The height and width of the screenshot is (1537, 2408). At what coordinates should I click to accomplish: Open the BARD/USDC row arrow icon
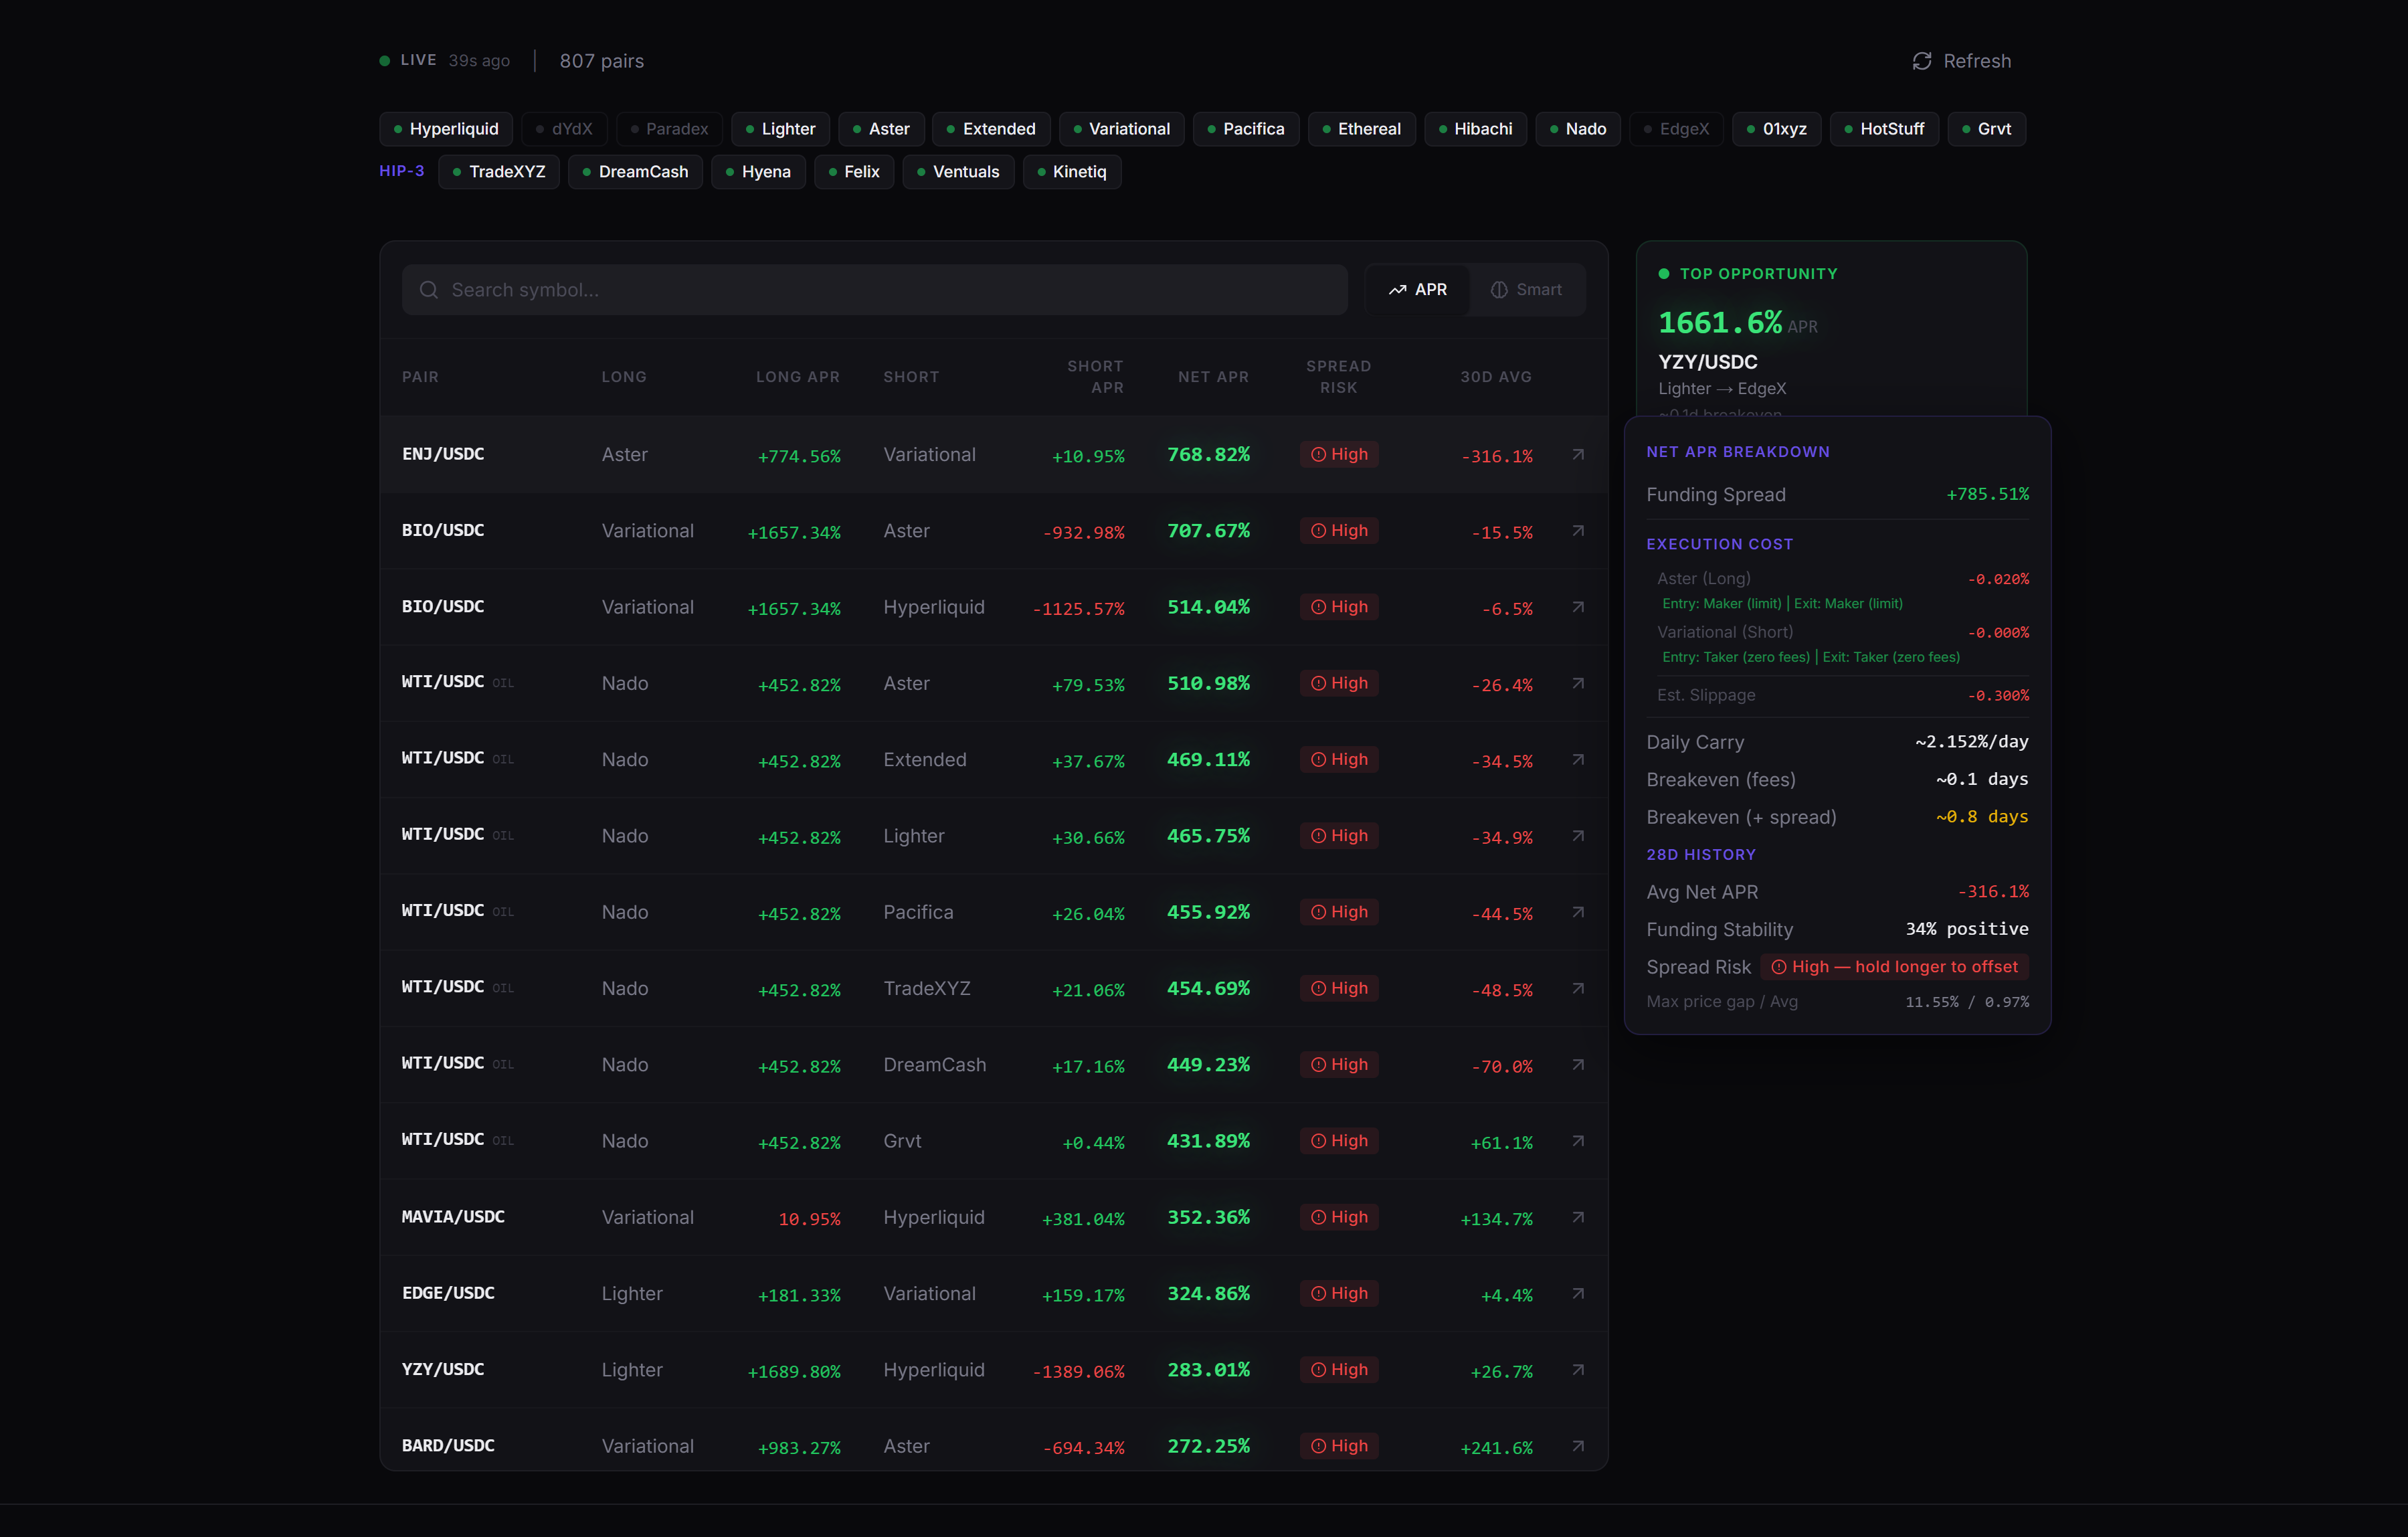click(x=1578, y=1446)
